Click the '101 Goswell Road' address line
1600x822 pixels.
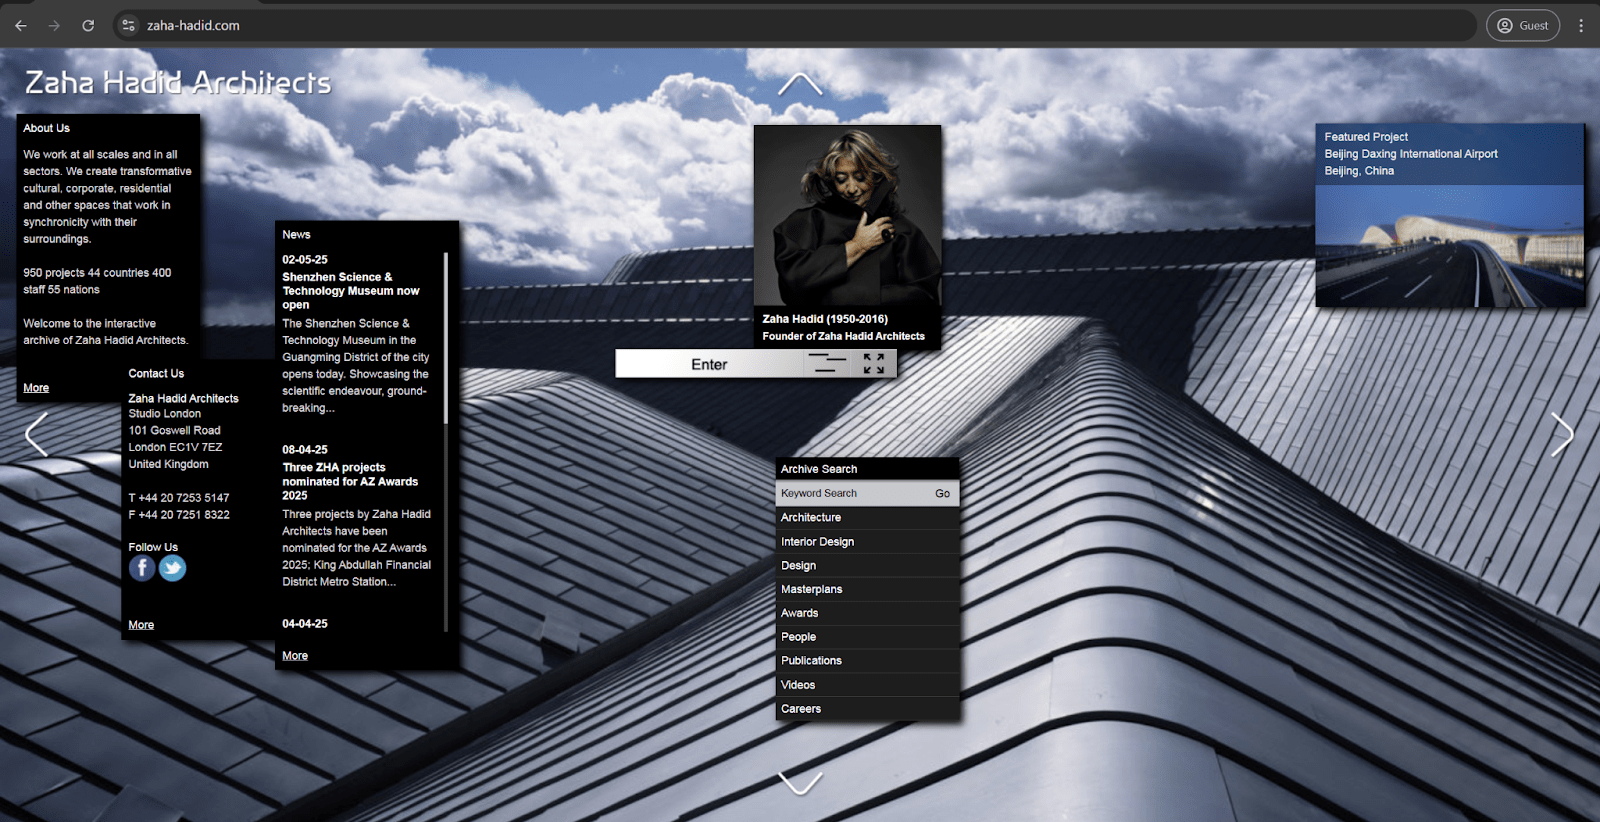pos(175,430)
